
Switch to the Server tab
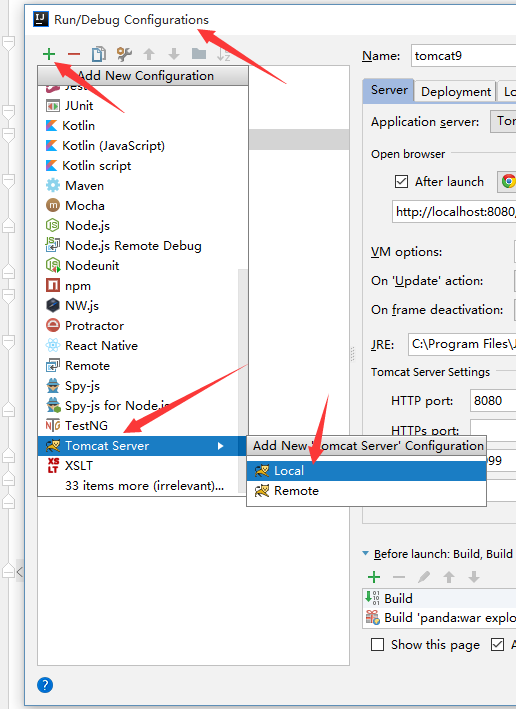[x=388, y=90]
